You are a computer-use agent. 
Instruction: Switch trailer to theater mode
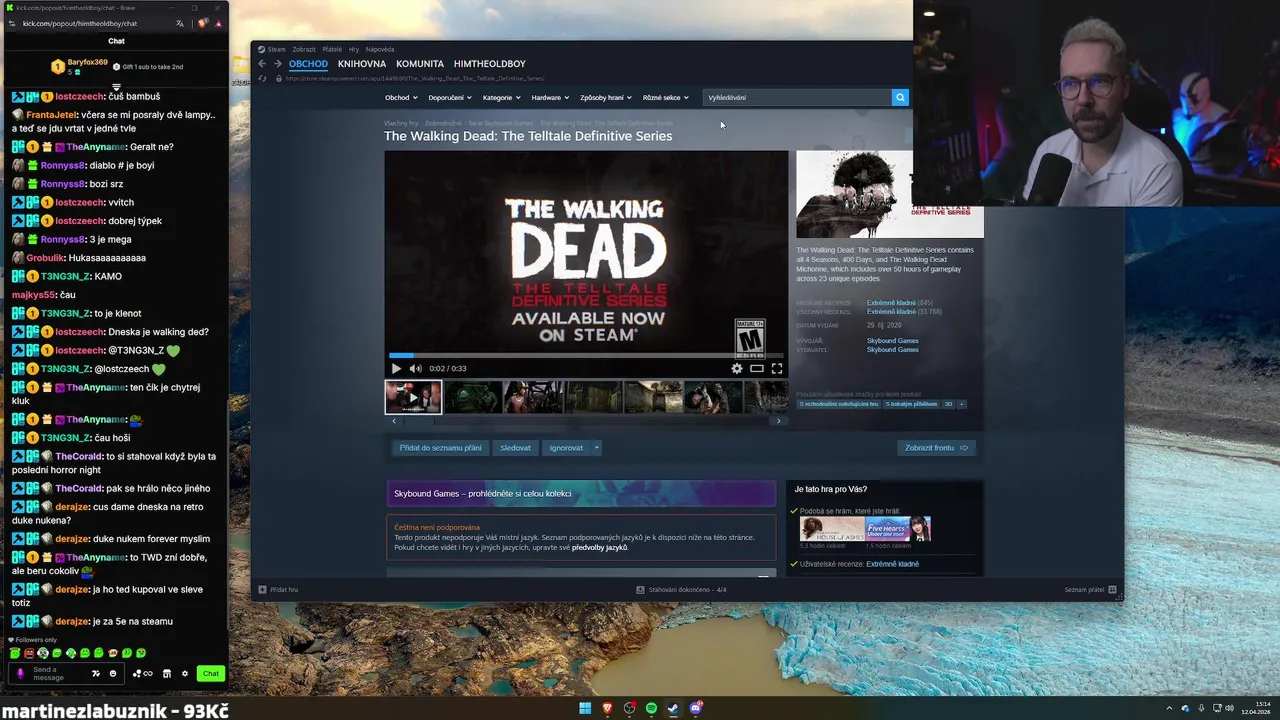(757, 368)
